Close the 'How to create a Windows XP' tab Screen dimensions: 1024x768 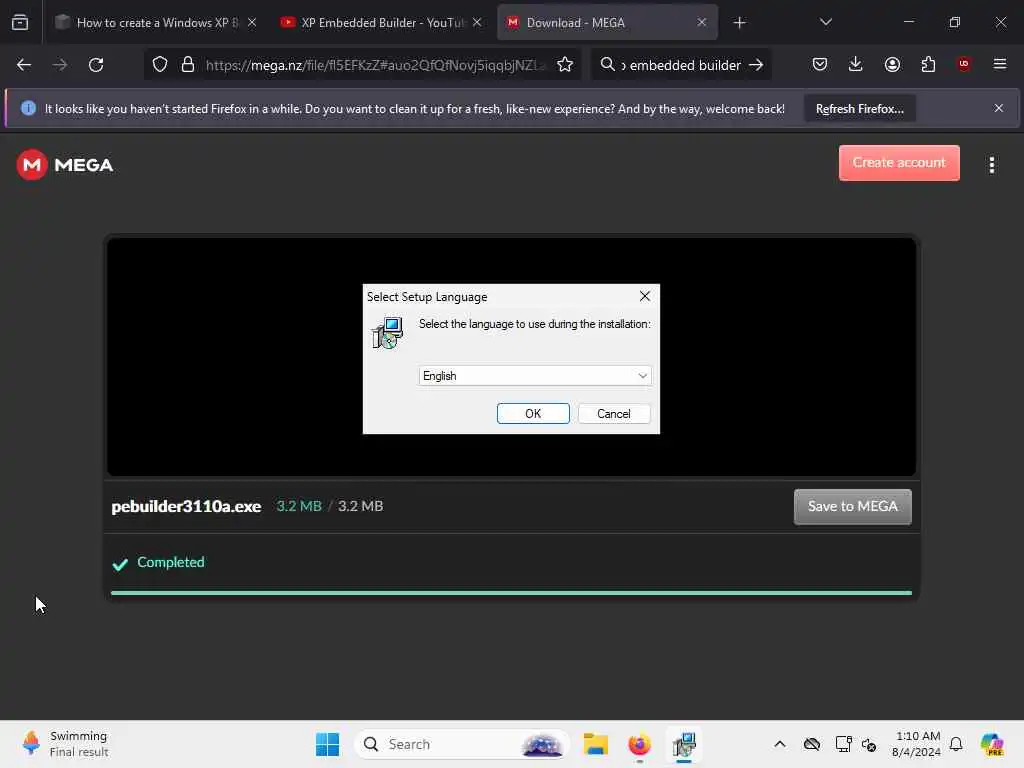coord(252,22)
